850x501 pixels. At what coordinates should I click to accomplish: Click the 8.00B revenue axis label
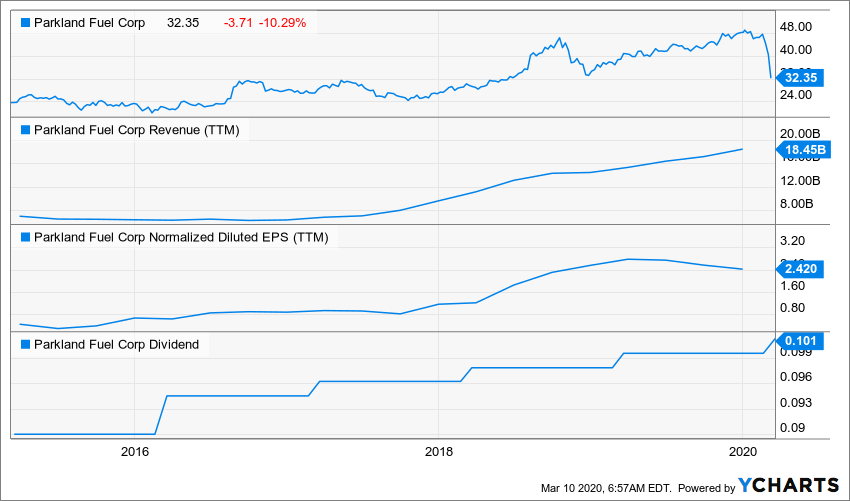797,204
